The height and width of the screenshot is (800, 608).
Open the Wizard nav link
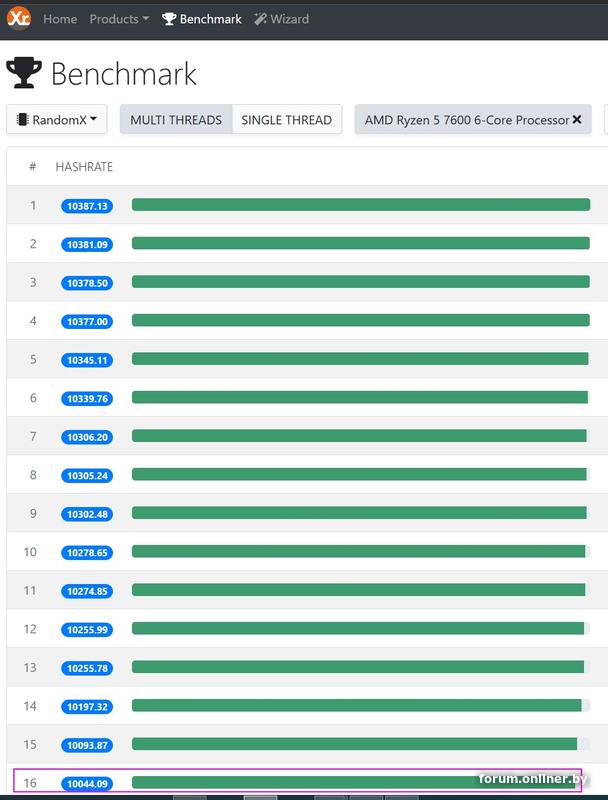point(282,19)
